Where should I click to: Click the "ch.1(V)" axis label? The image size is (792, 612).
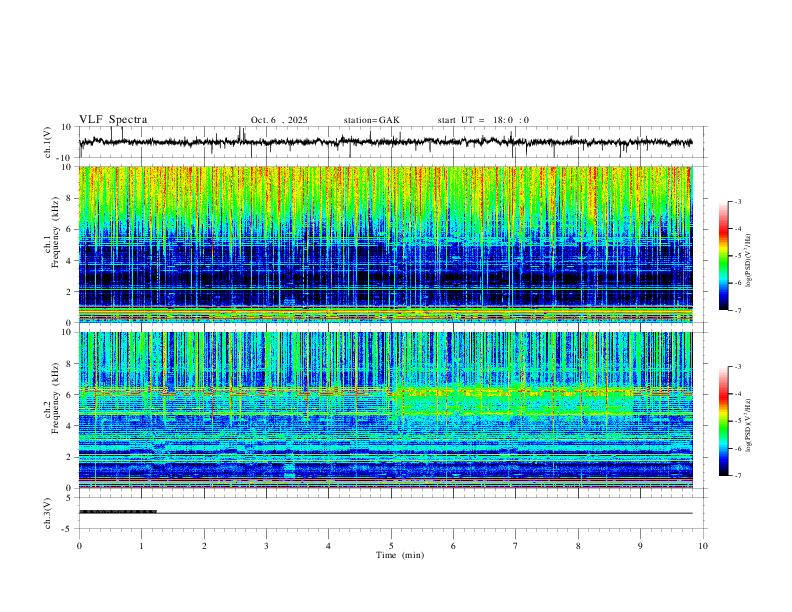tap(47, 142)
